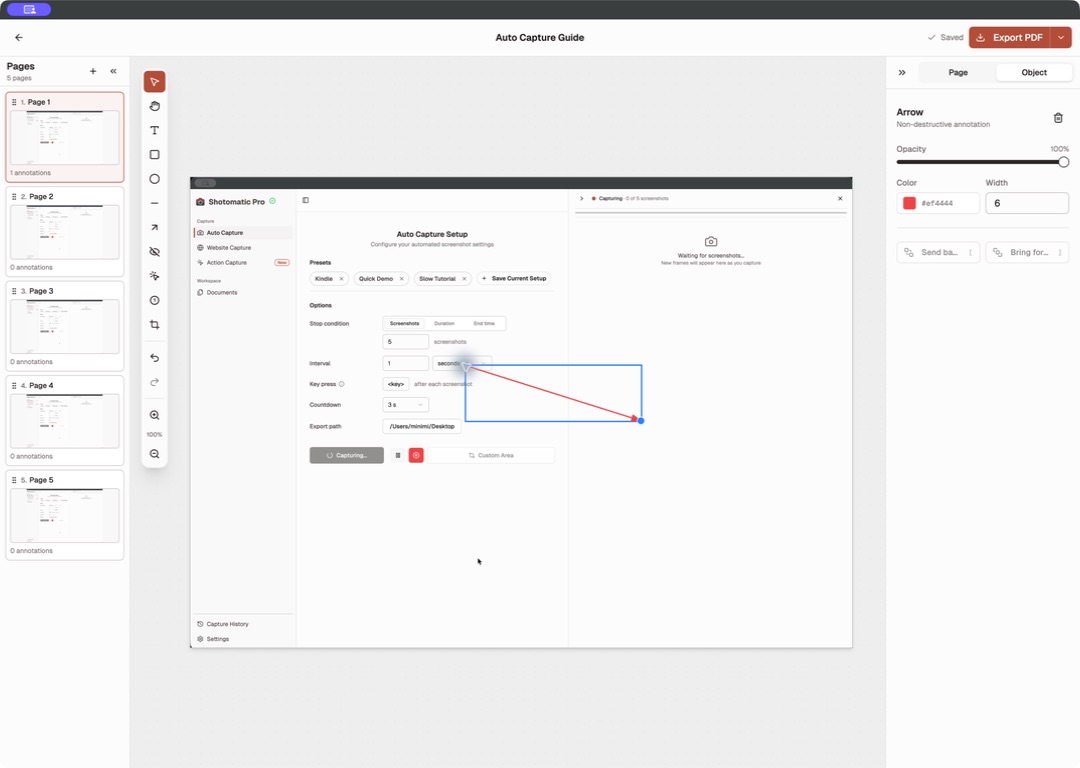Screen dimensions: 1080x768
Task: Click the Width input field
Action: point(1027,203)
